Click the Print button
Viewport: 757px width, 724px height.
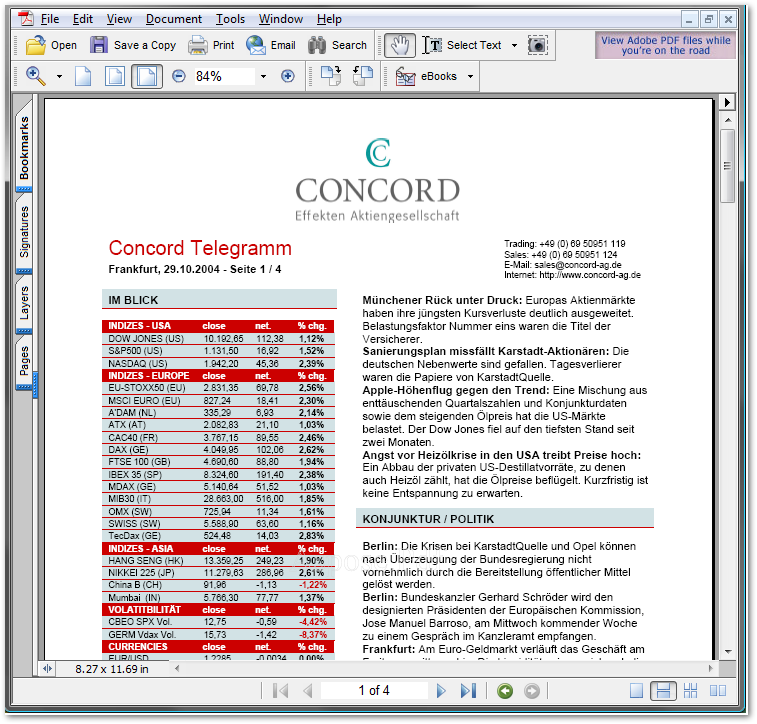coord(211,45)
